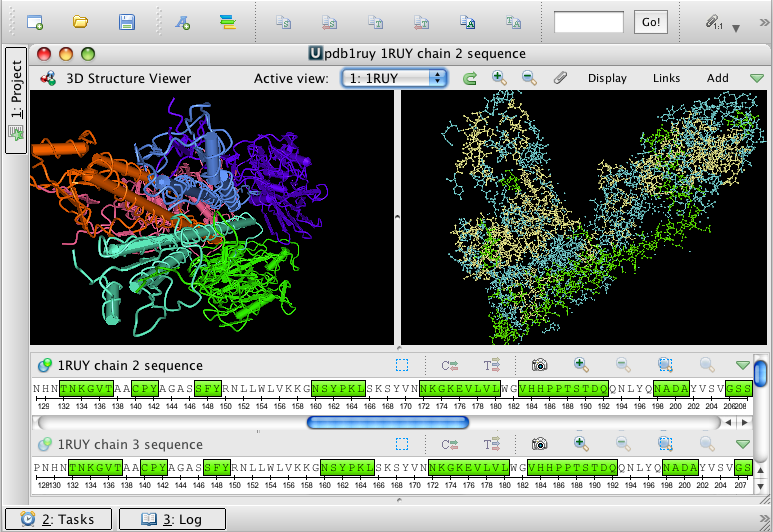Click the Display button in viewer toolbar

pos(607,78)
